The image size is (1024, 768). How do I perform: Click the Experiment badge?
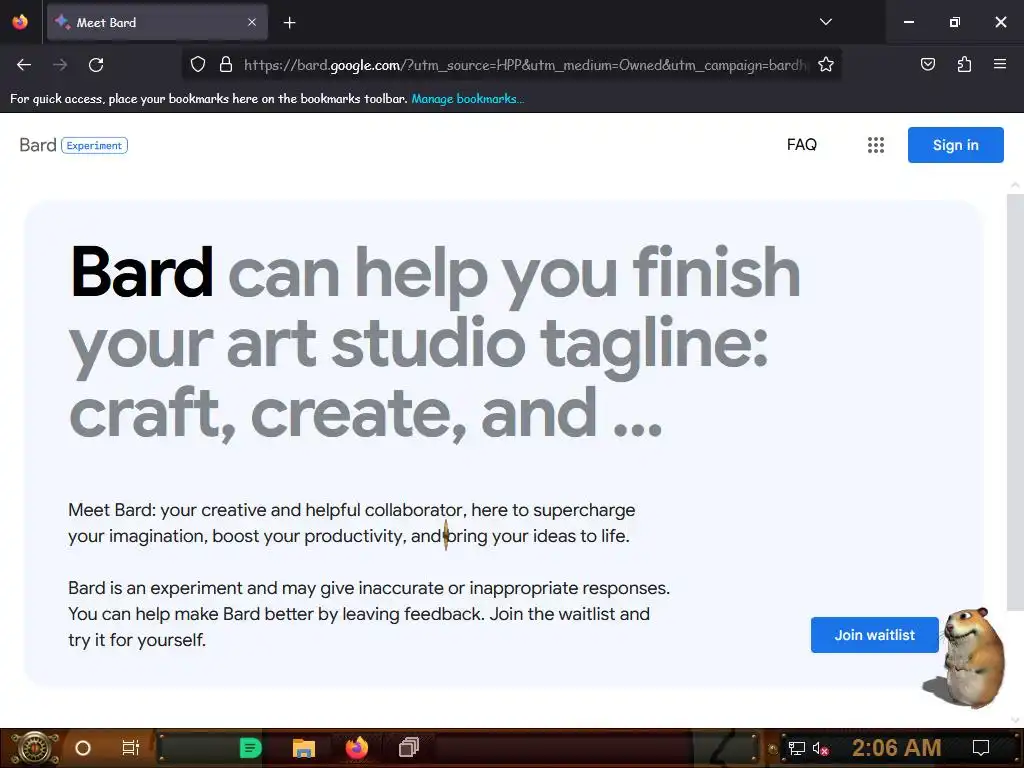pos(94,145)
